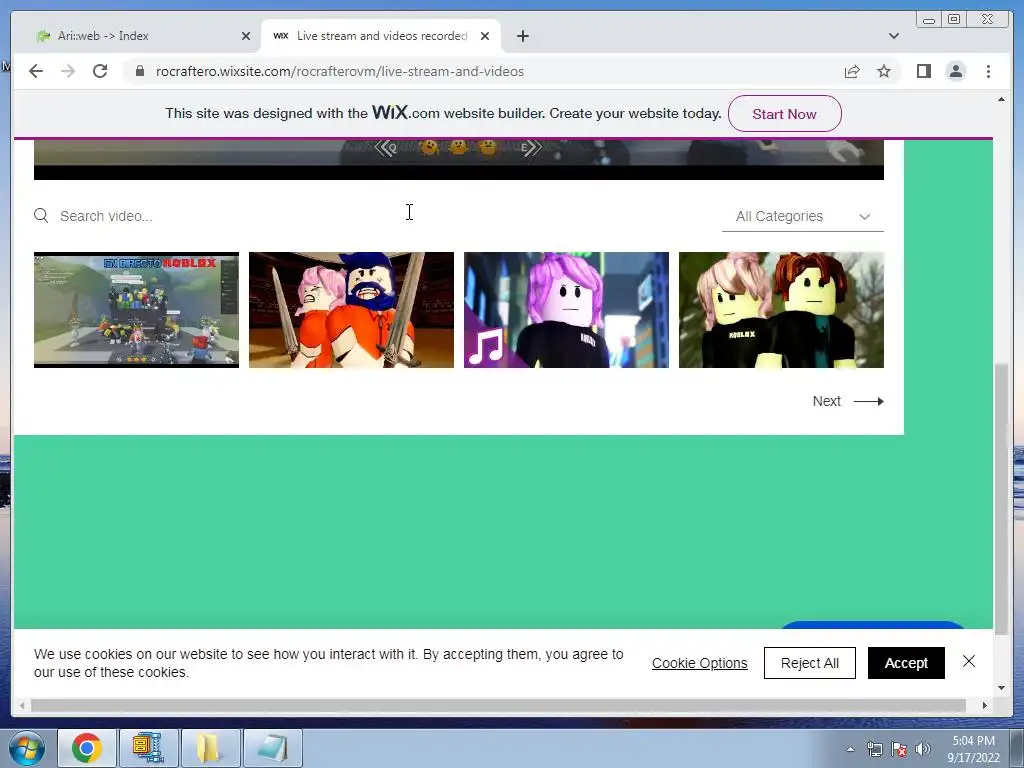The height and width of the screenshot is (768, 1024).
Task: Close the Ari::web Index tab
Action: (246, 36)
